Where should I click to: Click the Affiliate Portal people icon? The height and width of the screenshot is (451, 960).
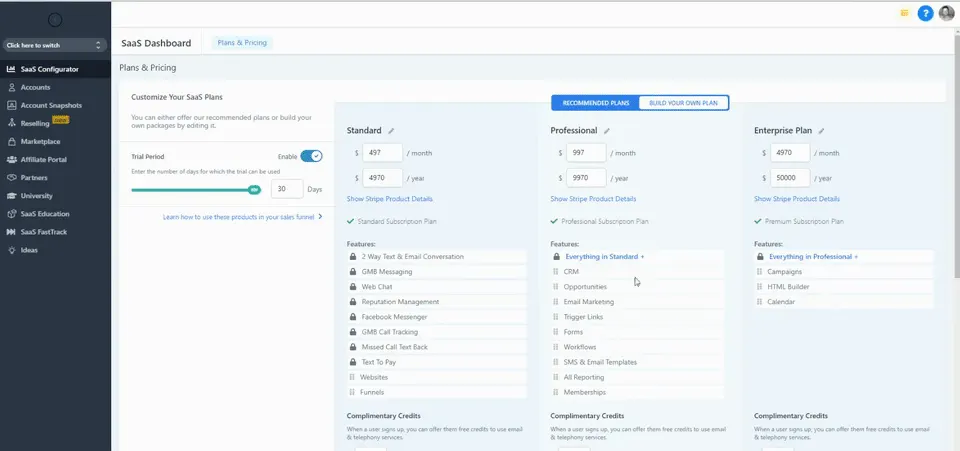11,160
